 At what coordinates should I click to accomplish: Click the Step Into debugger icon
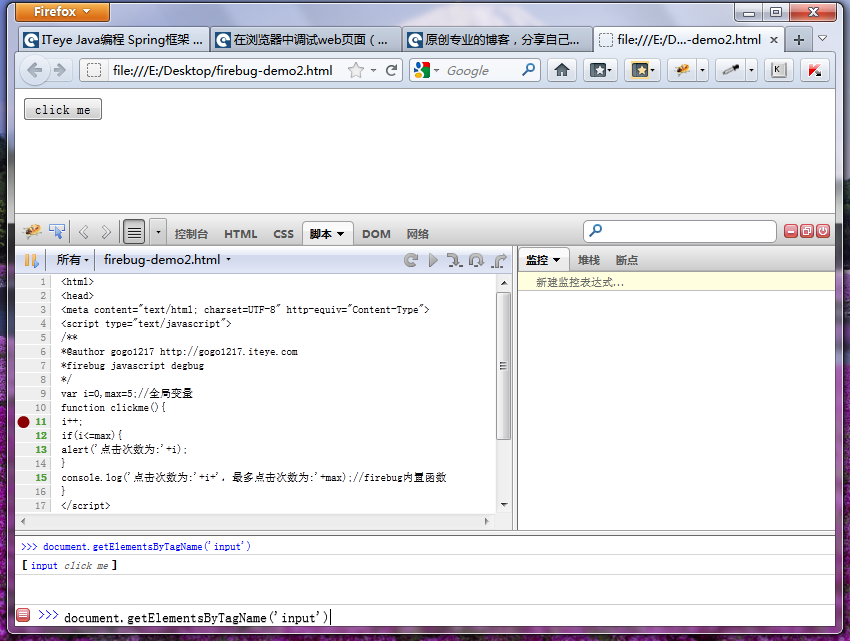453,260
